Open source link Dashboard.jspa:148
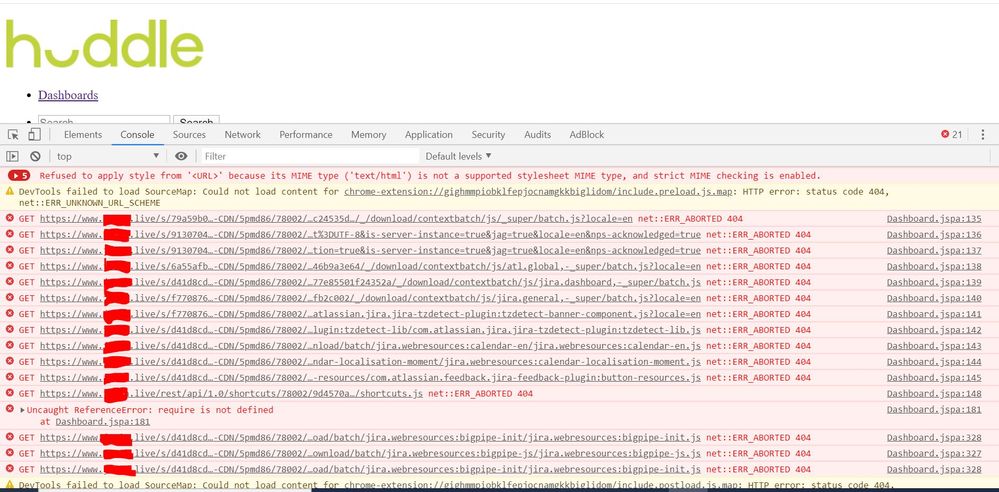 tap(934, 394)
